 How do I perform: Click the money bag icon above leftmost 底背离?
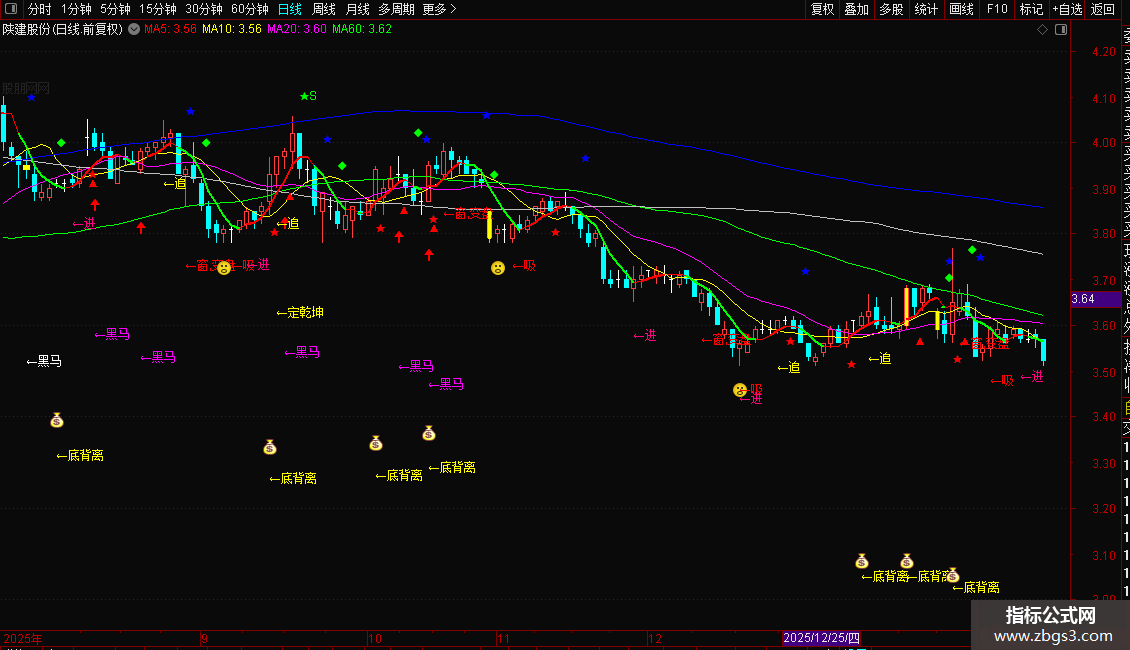pyautogui.click(x=57, y=420)
